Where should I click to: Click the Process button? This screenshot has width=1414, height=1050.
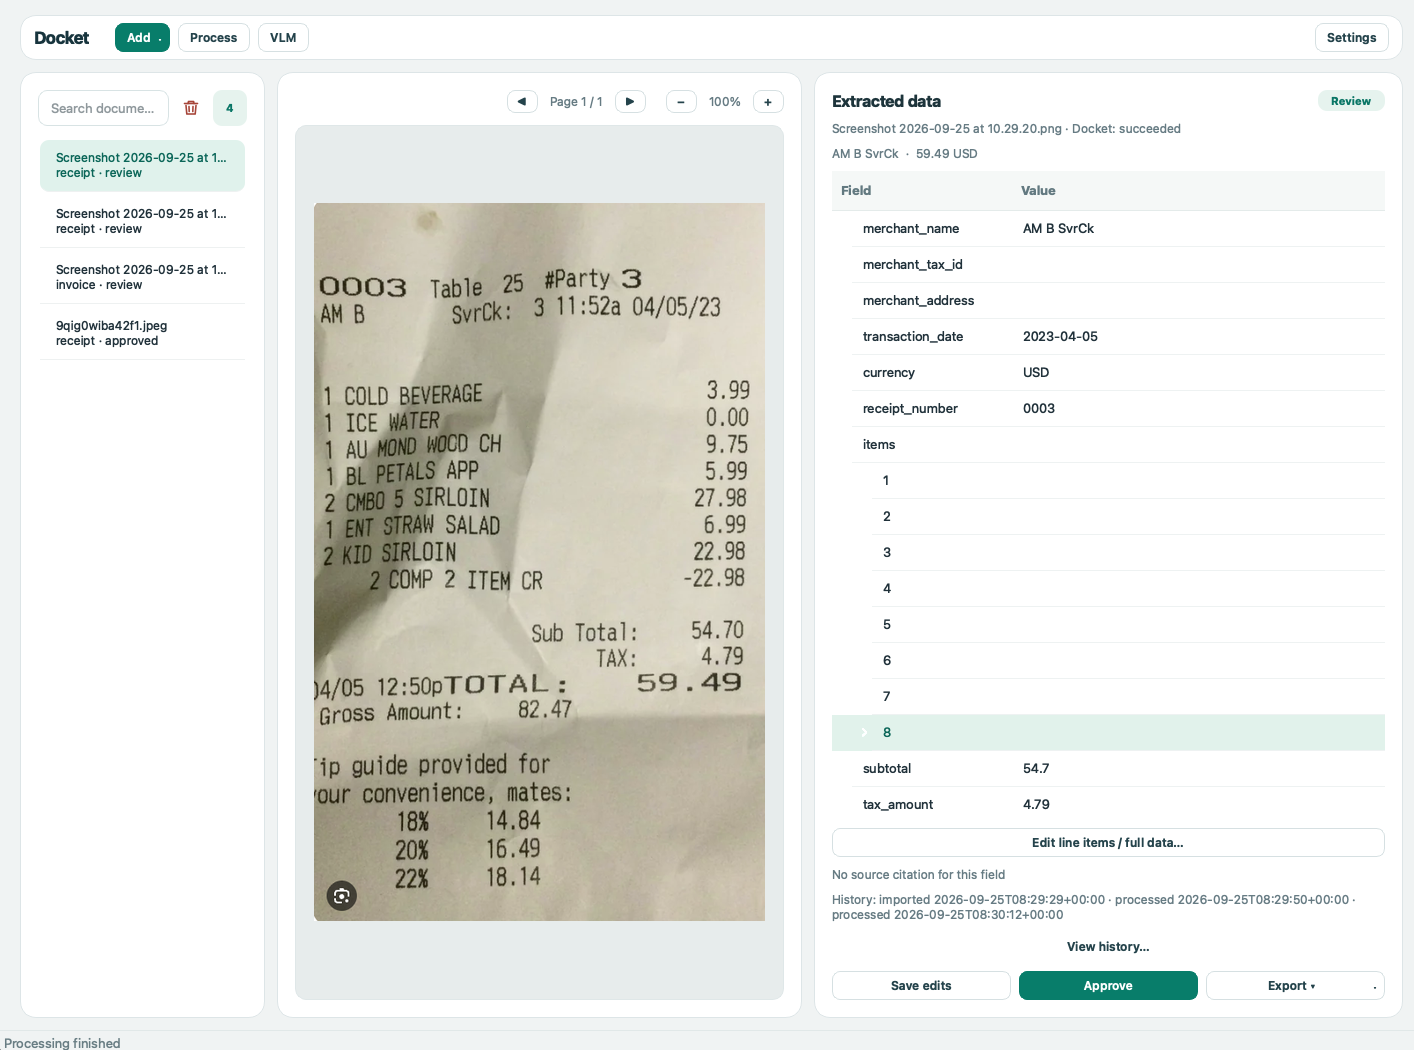click(214, 38)
